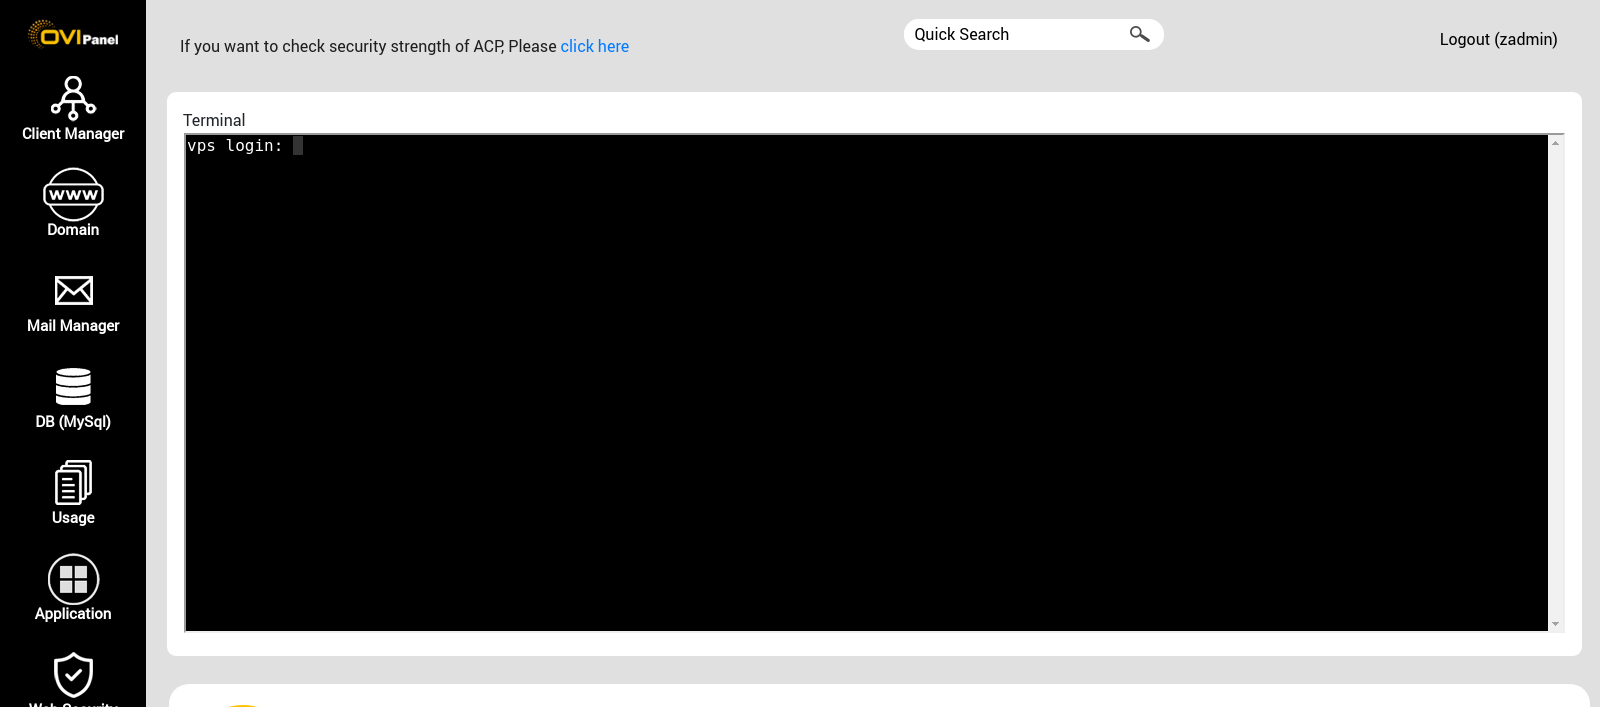This screenshot has width=1600, height=707.
Task: Open the Web Security shield icon
Action: coord(73,675)
